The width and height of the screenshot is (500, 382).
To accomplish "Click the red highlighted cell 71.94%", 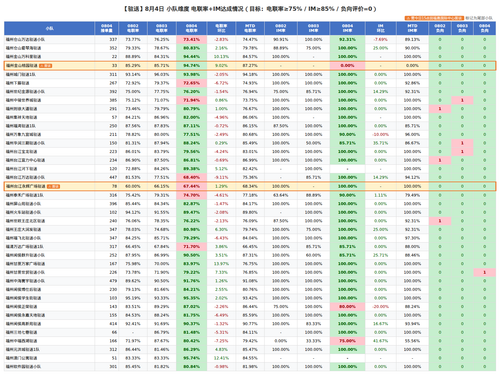I will pyautogui.click(x=191, y=100).
